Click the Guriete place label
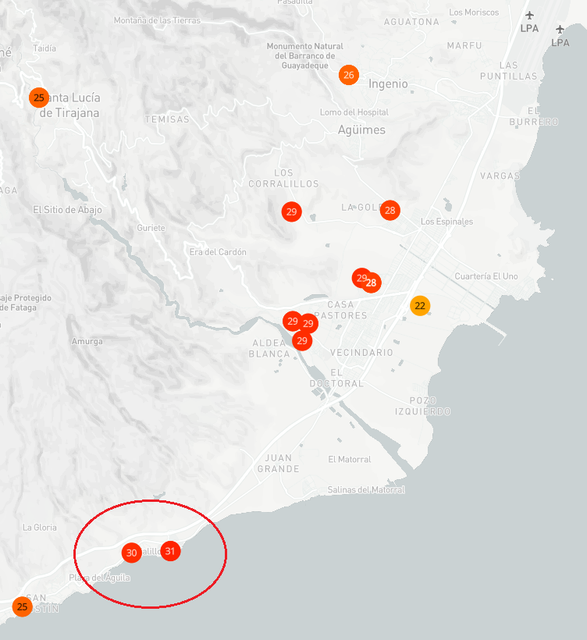Image resolution: width=587 pixels, height=640 pixels. click(151, 228)
